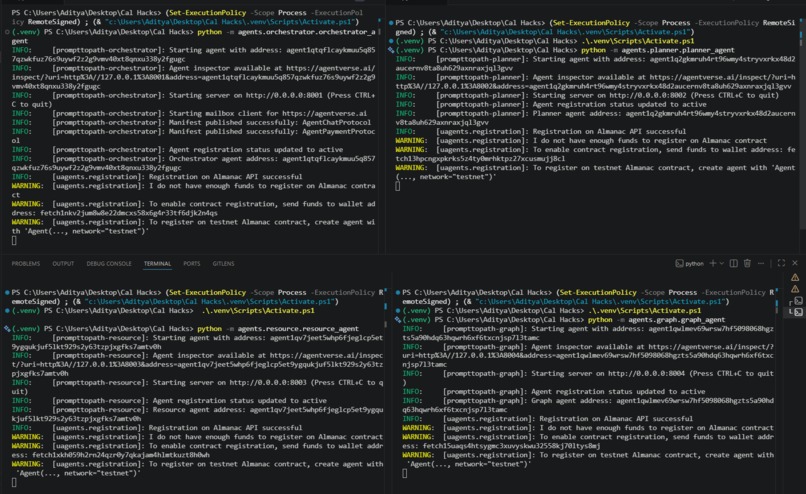Click command decoration beside agents.planner.planner_agent command

pyautogui.click(x=391, y=50)
